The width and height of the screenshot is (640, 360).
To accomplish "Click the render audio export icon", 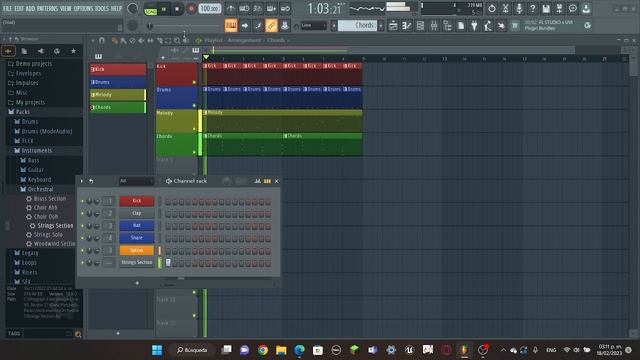I will 559,9.
